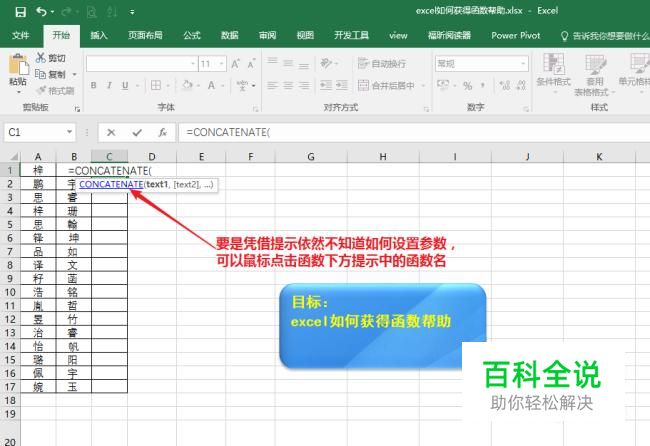The image size is (650, 446).
Task: Click the Insert Function fx button
Action: tap(162, 133)
